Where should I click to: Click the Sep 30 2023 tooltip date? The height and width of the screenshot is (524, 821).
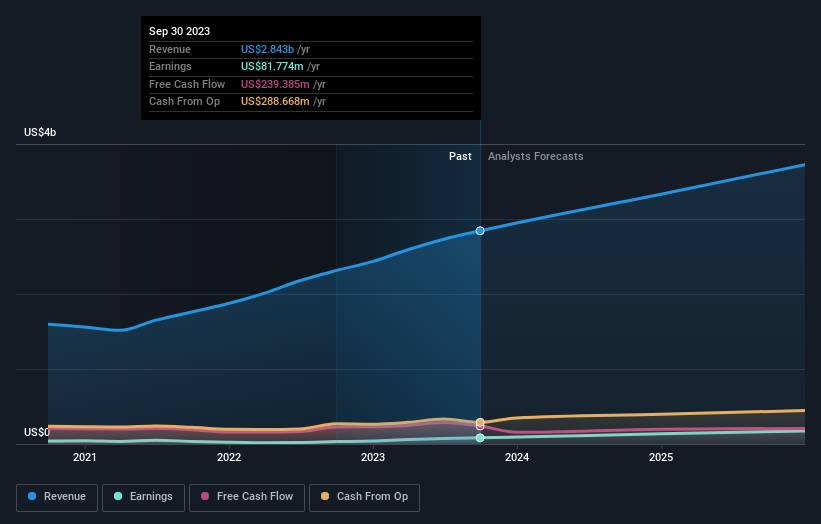tap(180, 31)
